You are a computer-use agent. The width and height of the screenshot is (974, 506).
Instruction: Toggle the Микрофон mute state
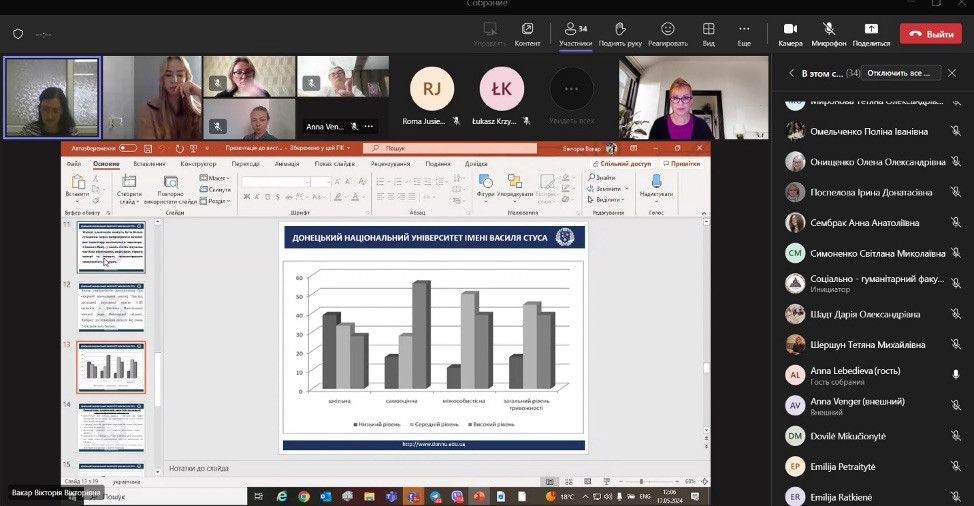pyautogui.click(x=828, y=29)
